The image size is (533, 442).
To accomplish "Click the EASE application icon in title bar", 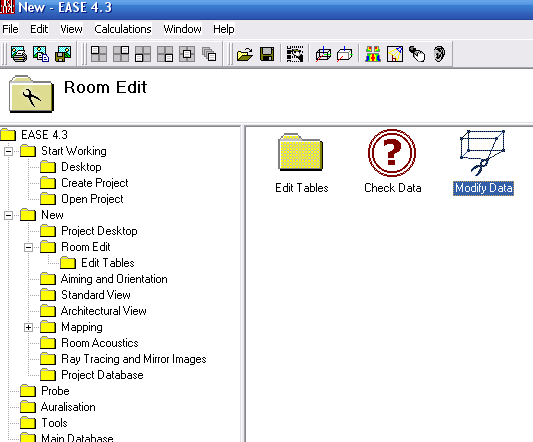I will [x=7, y=7].
